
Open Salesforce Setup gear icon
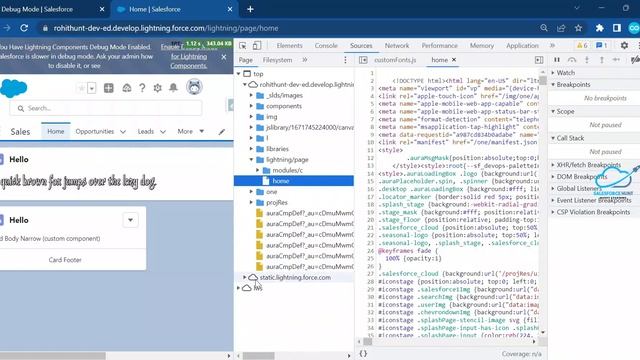click(x=158, y=88)
